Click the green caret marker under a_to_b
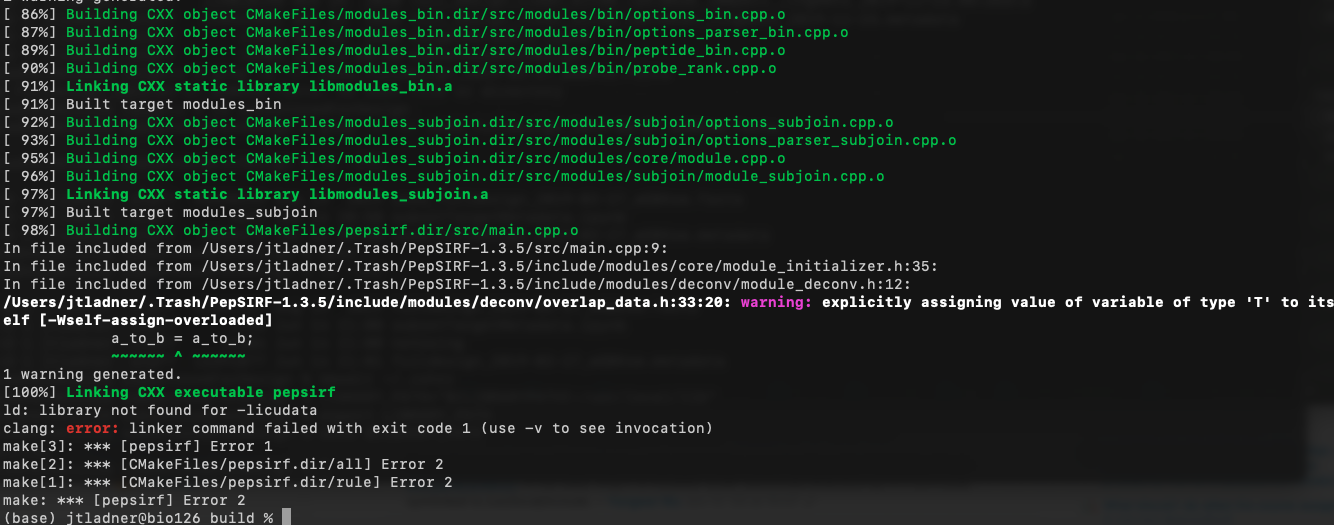Screen dimensions: 1334x525 [x=178, y=356]
